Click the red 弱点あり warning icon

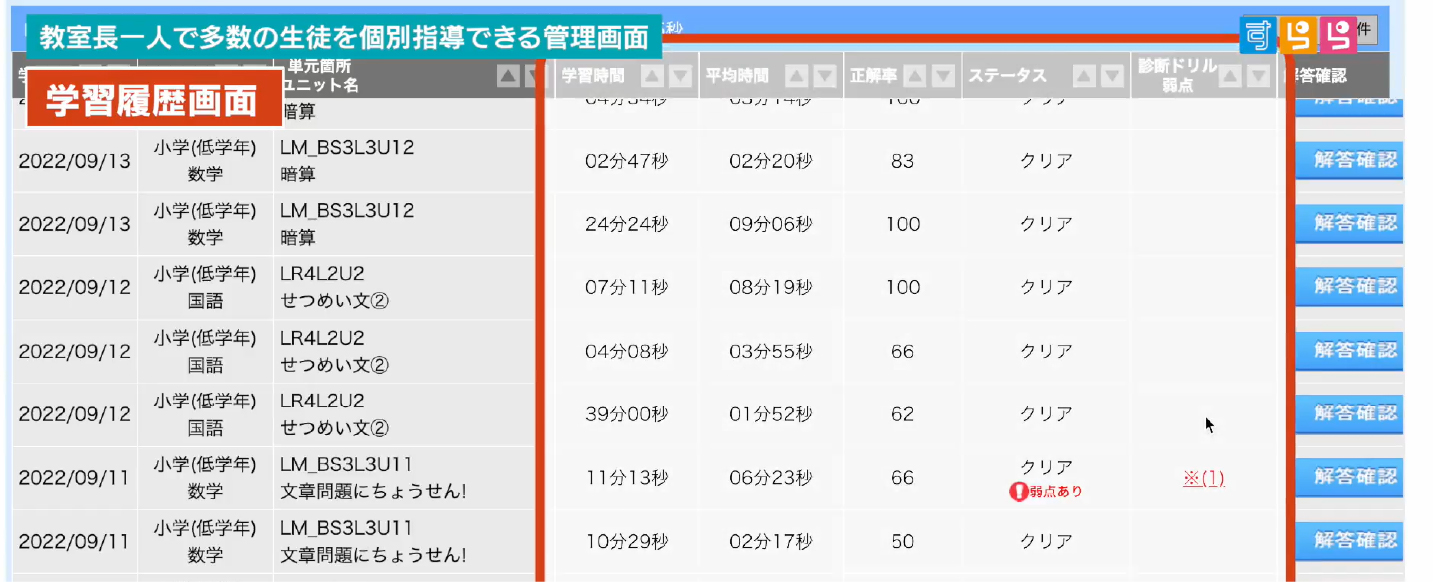coord(1018,491)
